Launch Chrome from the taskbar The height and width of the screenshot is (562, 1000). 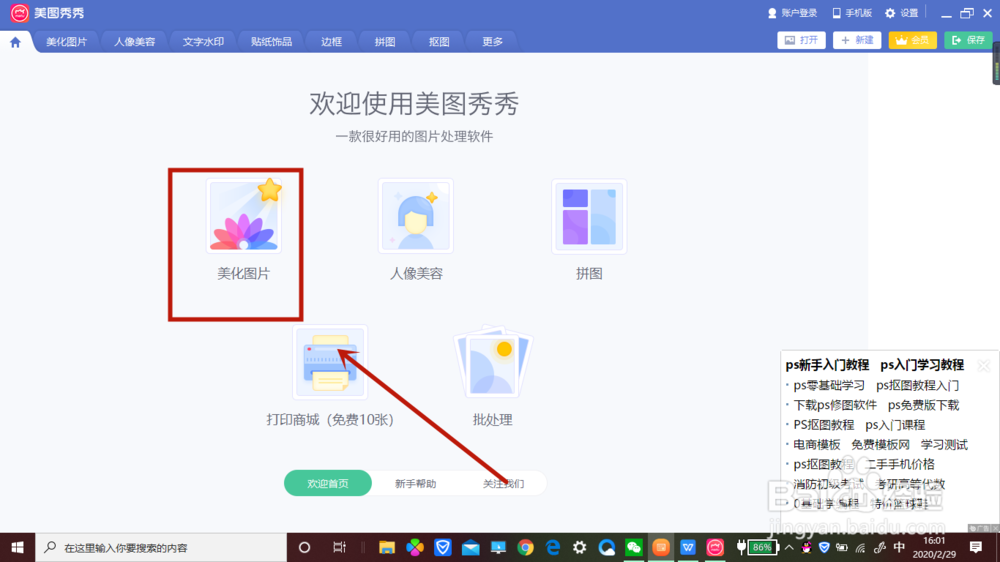(x=526, y=547)
